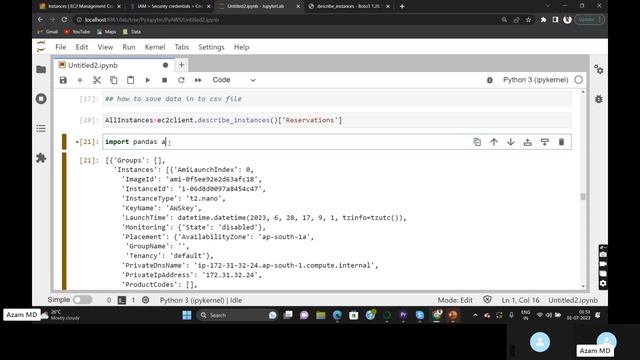This screenshot has width=640, height=360.
Task: Open File Explorer from the taskbar
Action: (321, 315)
